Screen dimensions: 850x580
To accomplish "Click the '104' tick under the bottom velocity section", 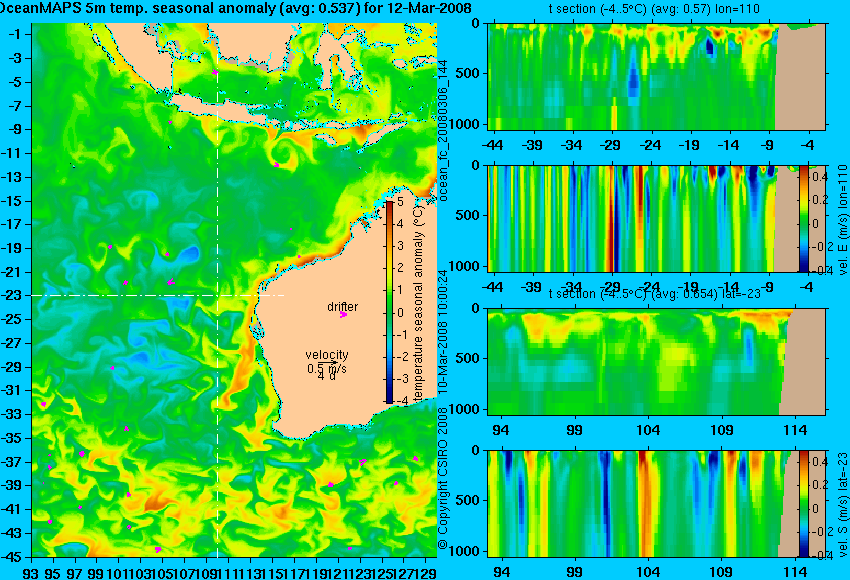I will click(x=648, y=572).
